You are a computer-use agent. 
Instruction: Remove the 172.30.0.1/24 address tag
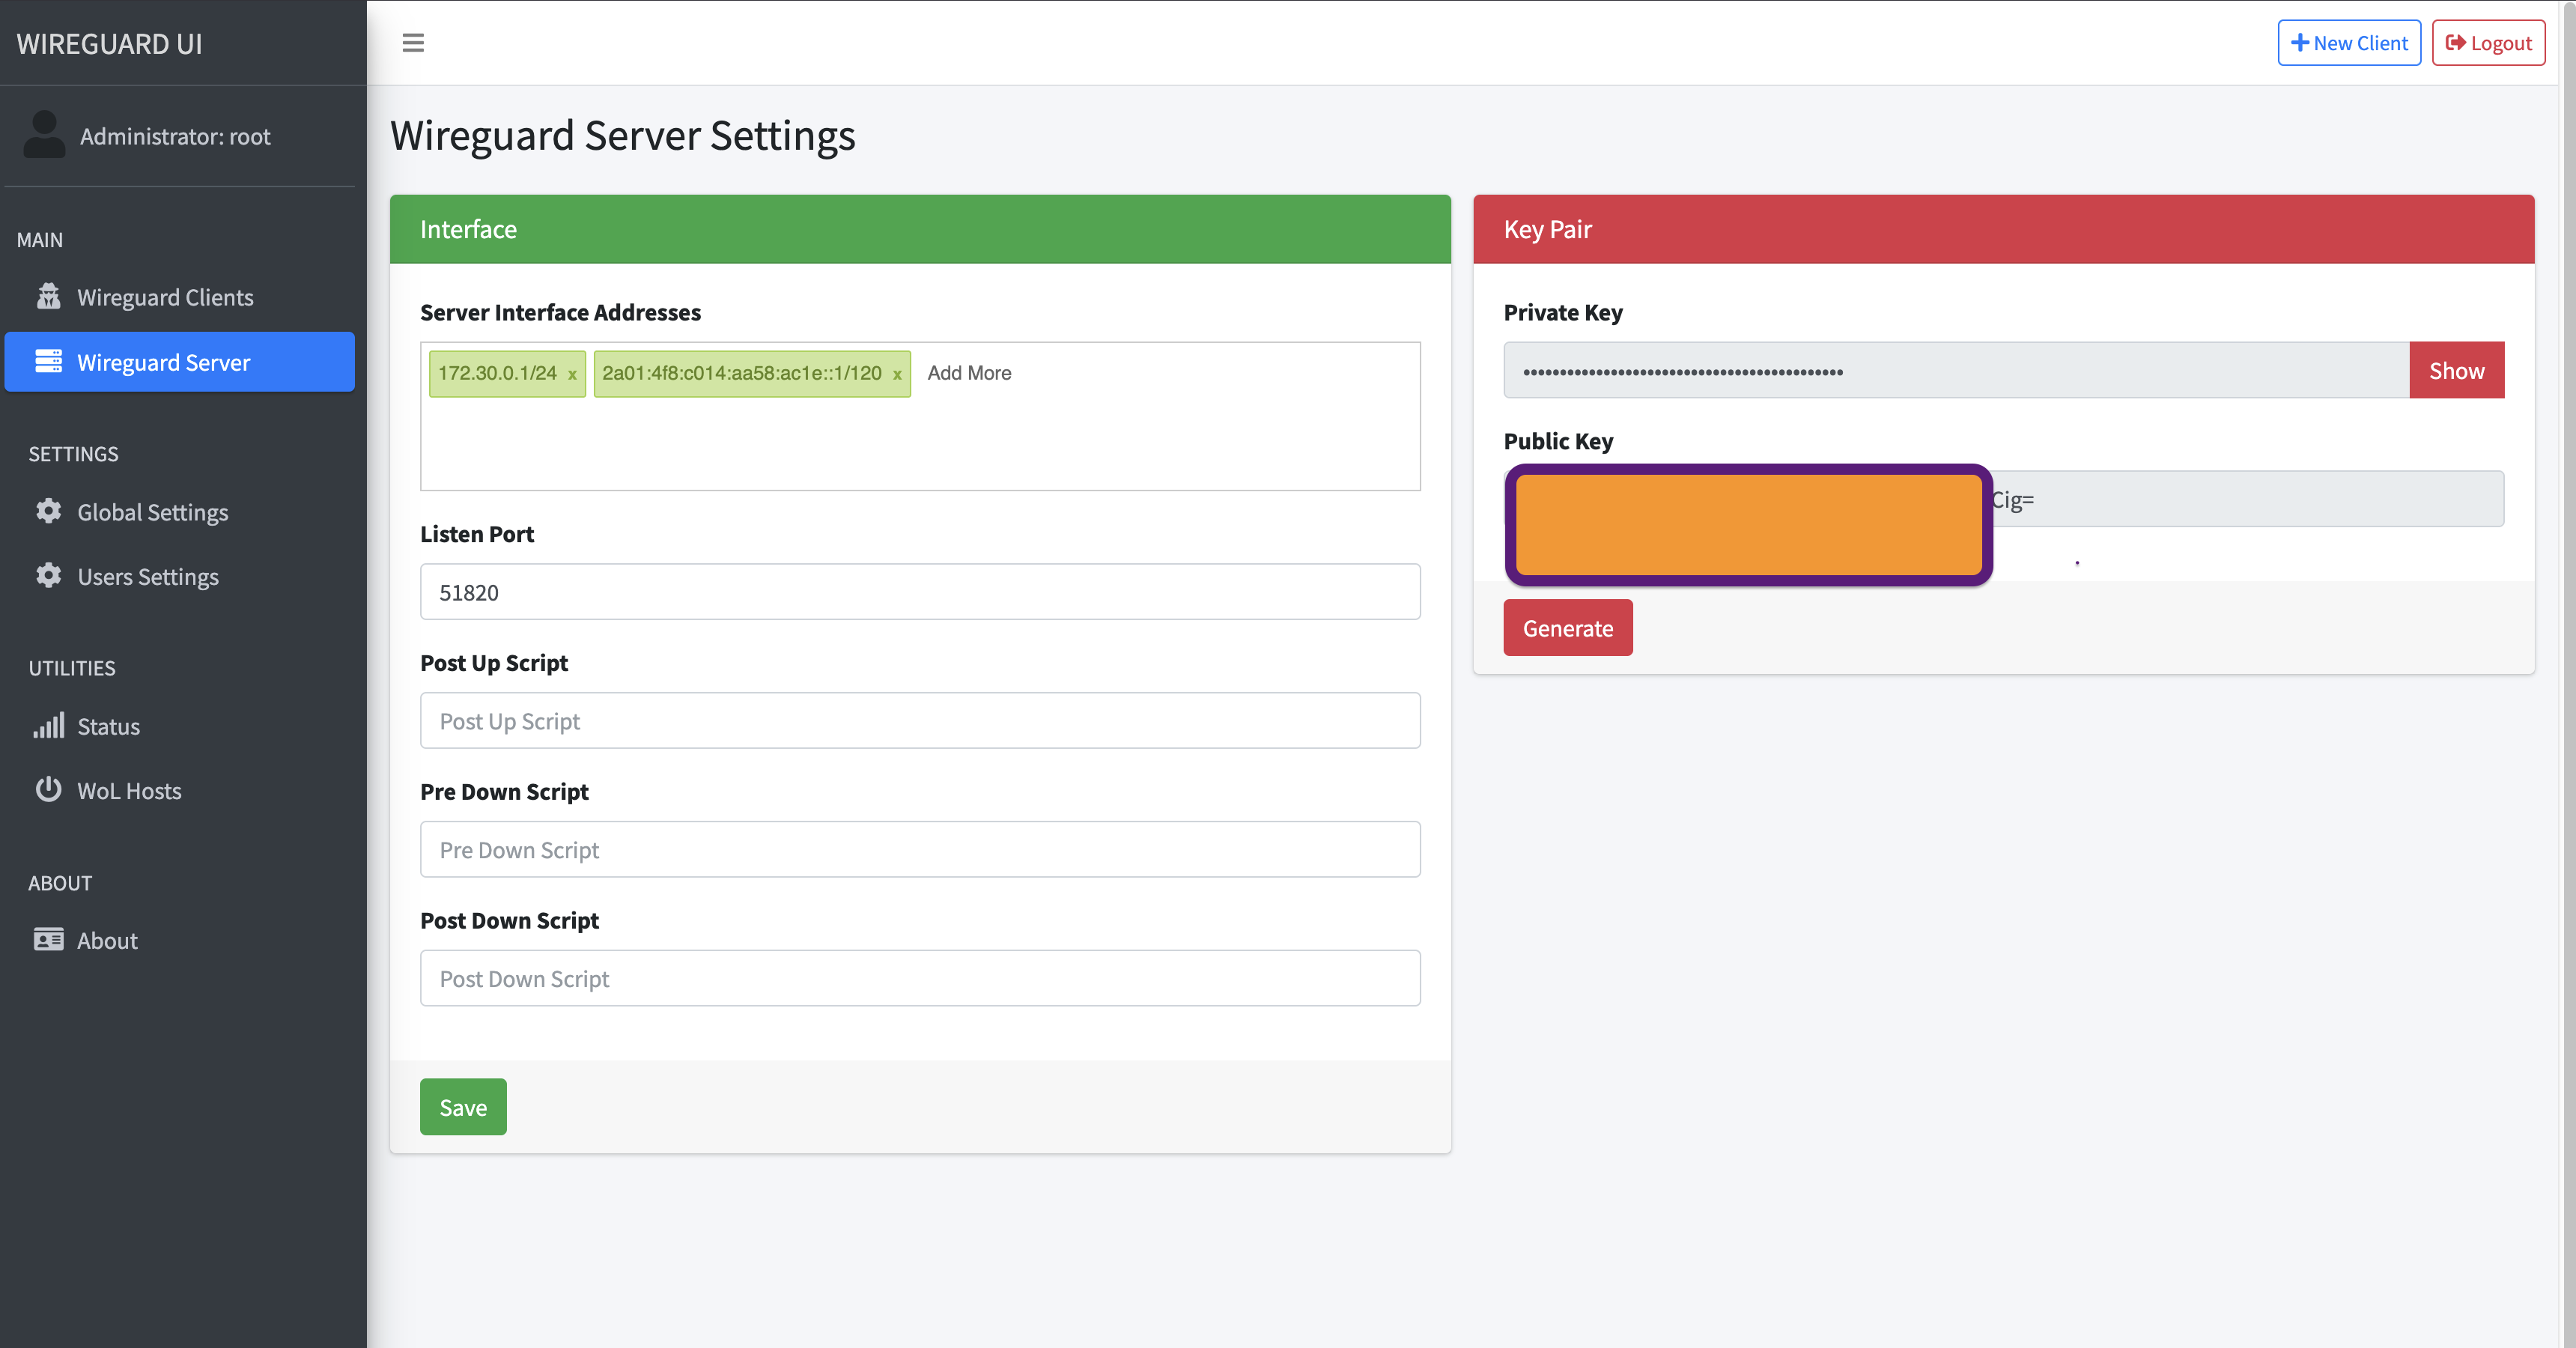coord(572,375)
